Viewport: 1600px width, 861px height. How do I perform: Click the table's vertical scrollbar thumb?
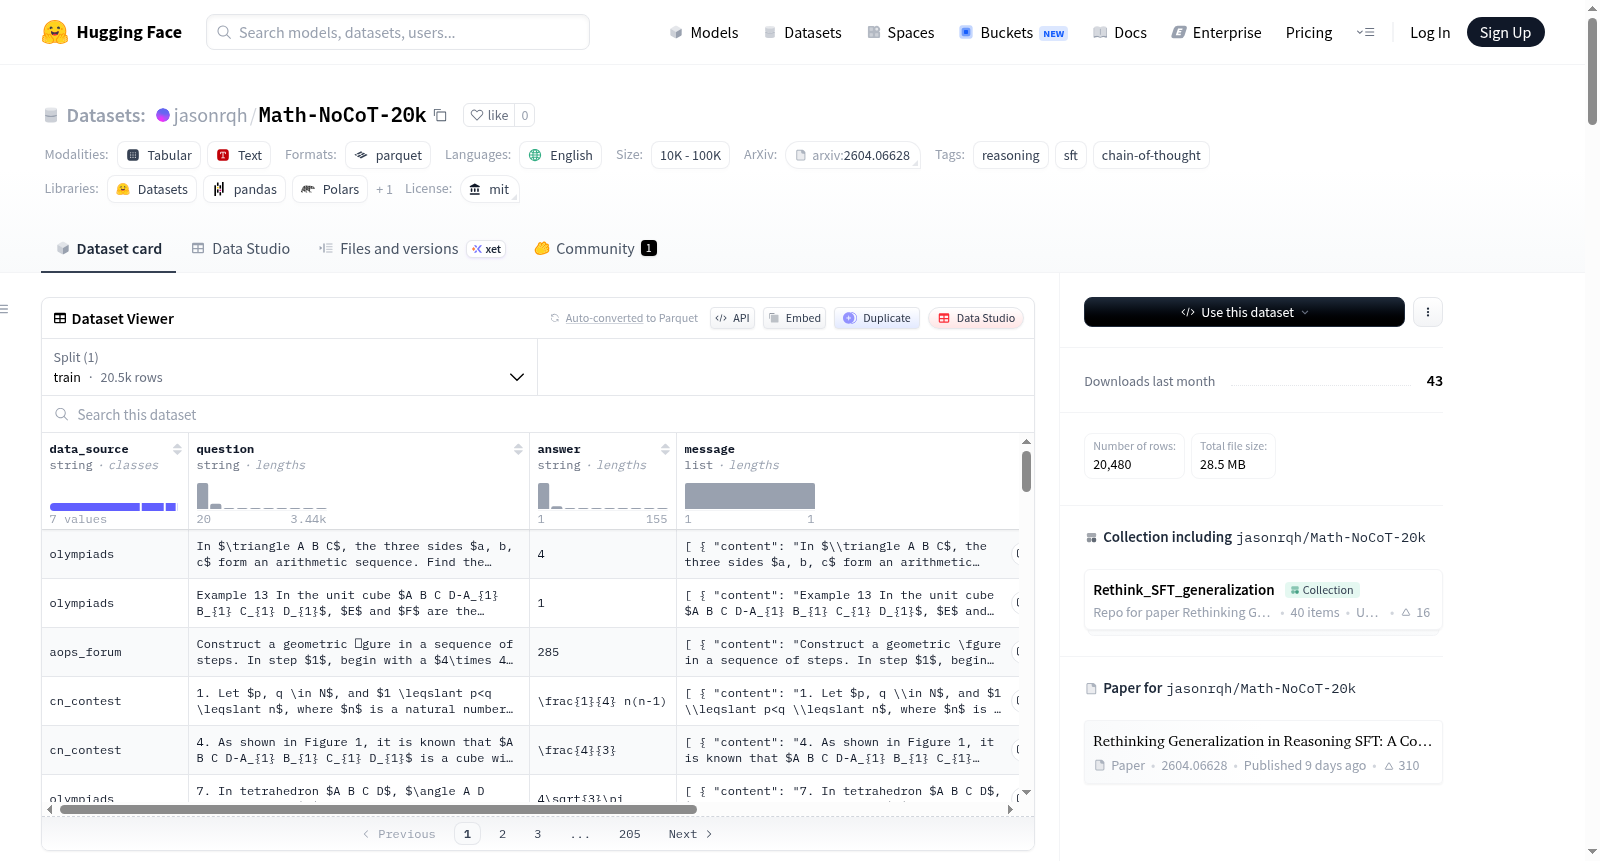[x=1026, y=471]
